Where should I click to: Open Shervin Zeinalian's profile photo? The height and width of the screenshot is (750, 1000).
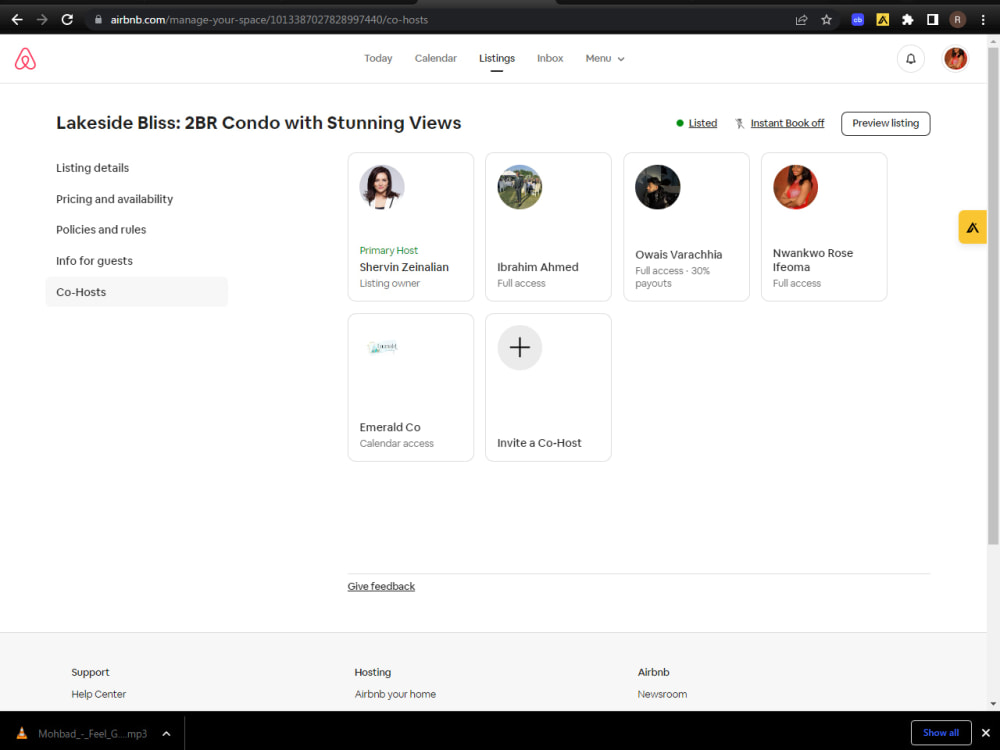382,187
